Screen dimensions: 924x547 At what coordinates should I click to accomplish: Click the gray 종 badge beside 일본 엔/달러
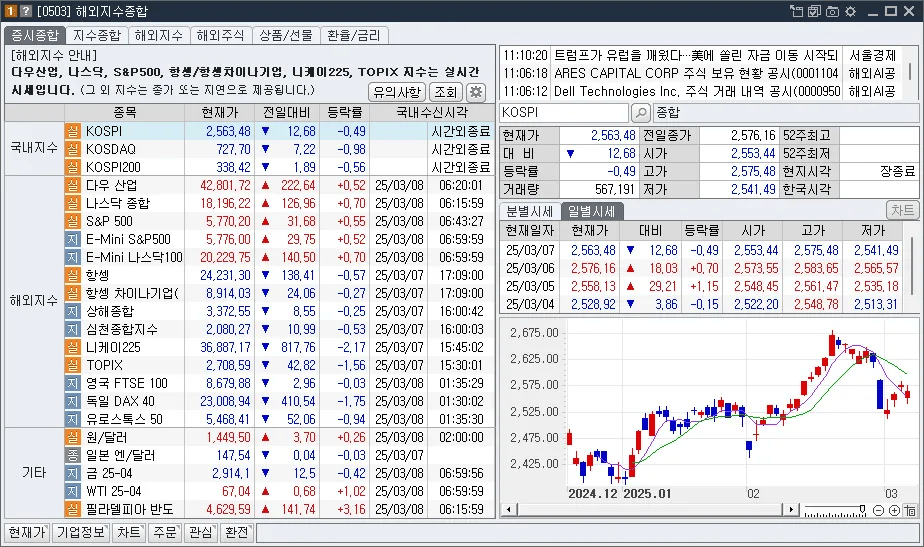point(72,455)
